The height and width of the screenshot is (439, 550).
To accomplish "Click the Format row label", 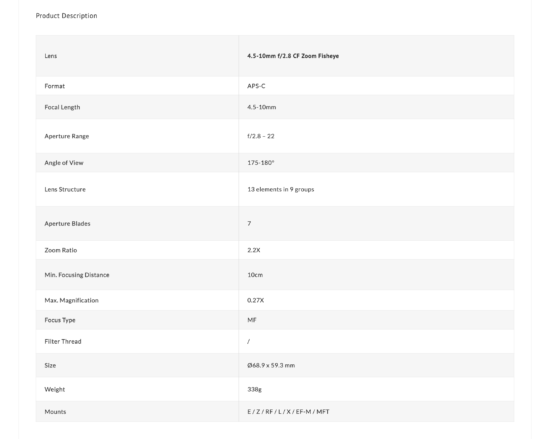I will pyautogui.click(x=55, y=86).
